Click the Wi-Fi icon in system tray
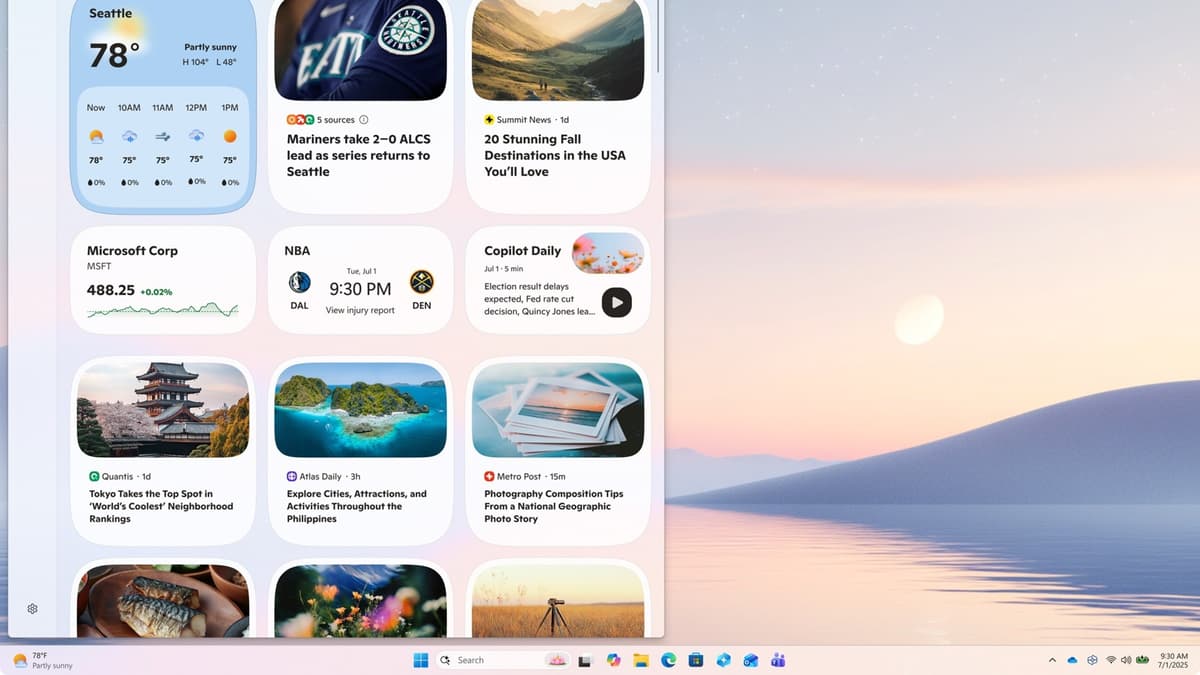Viewport: 1200px width, 675px height. coord(1110,660)
